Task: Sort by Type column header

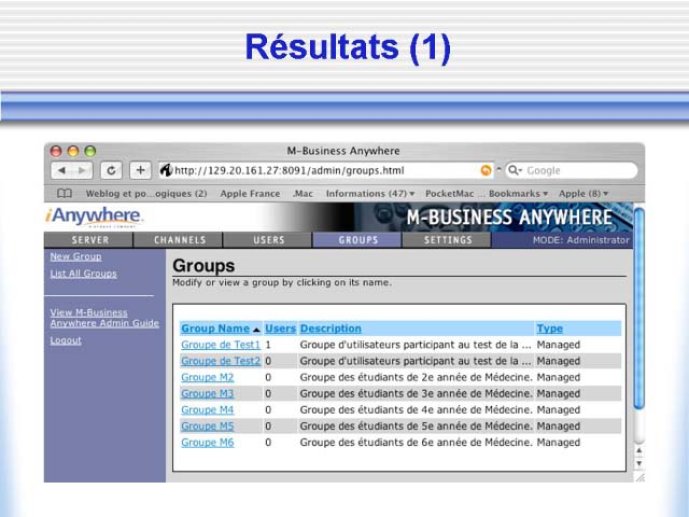Action: [549, 329]
